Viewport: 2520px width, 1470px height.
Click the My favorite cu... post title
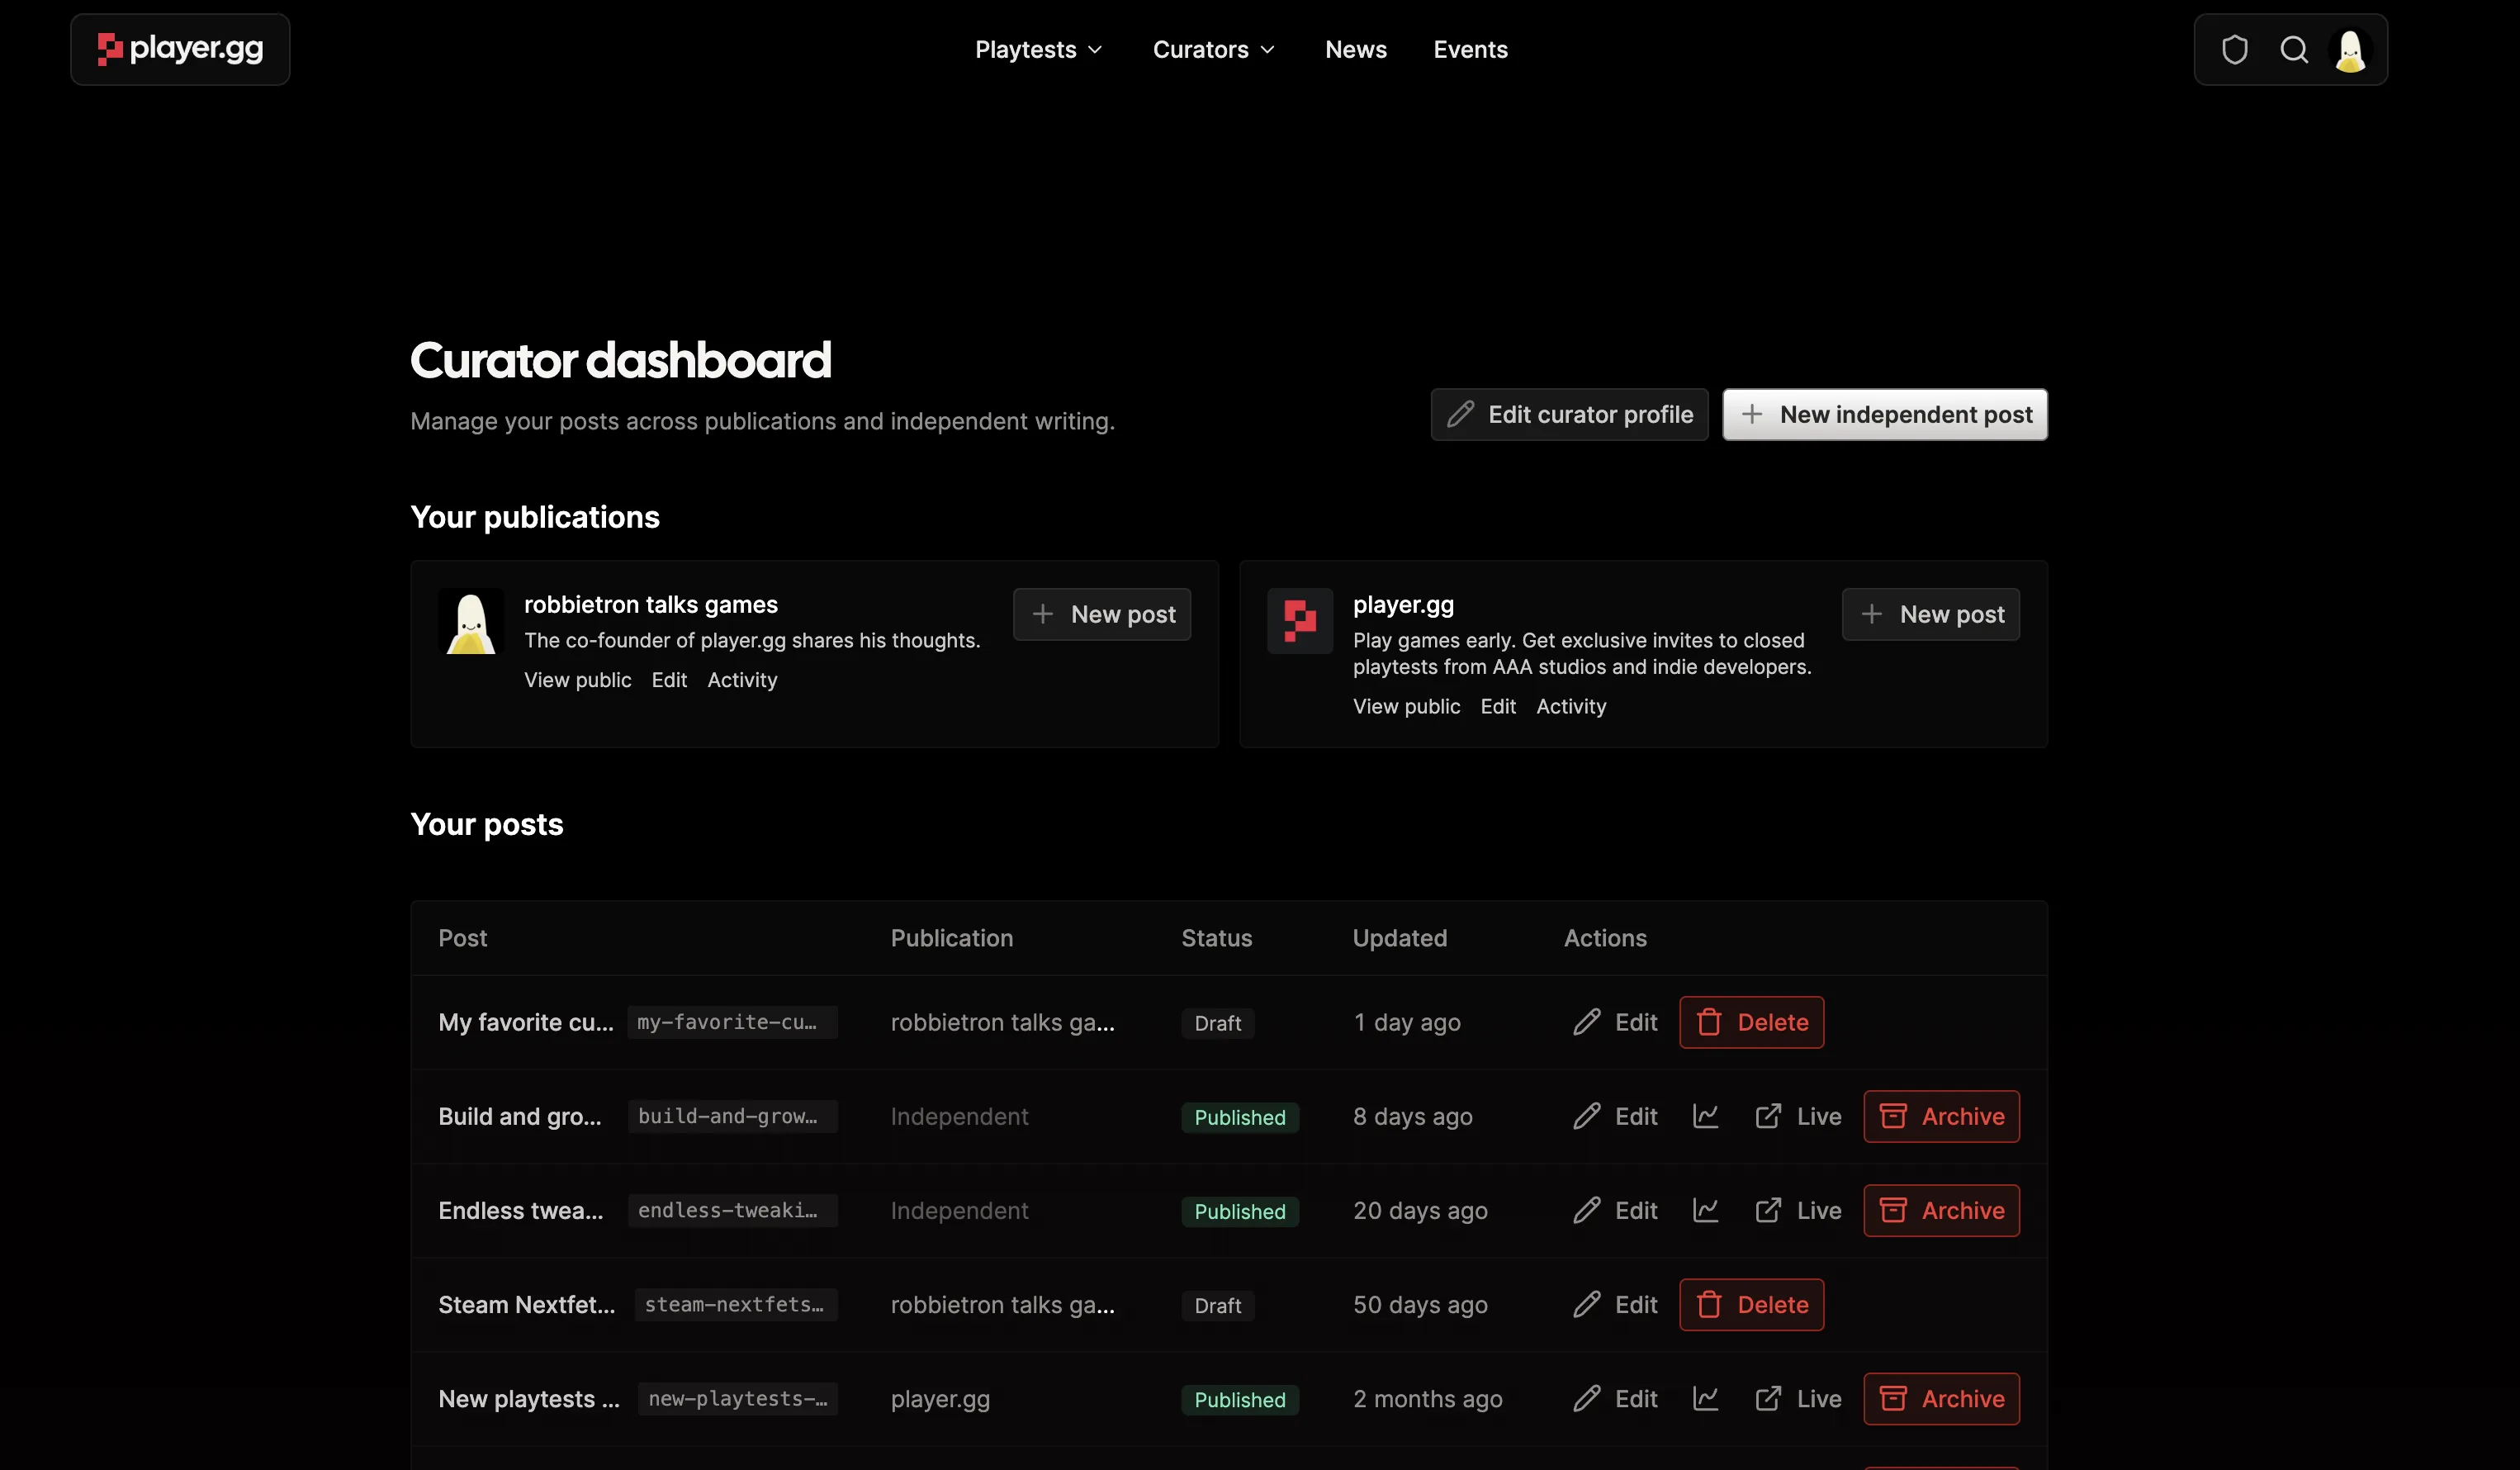pyautogui.click(x=526, y=1022)
